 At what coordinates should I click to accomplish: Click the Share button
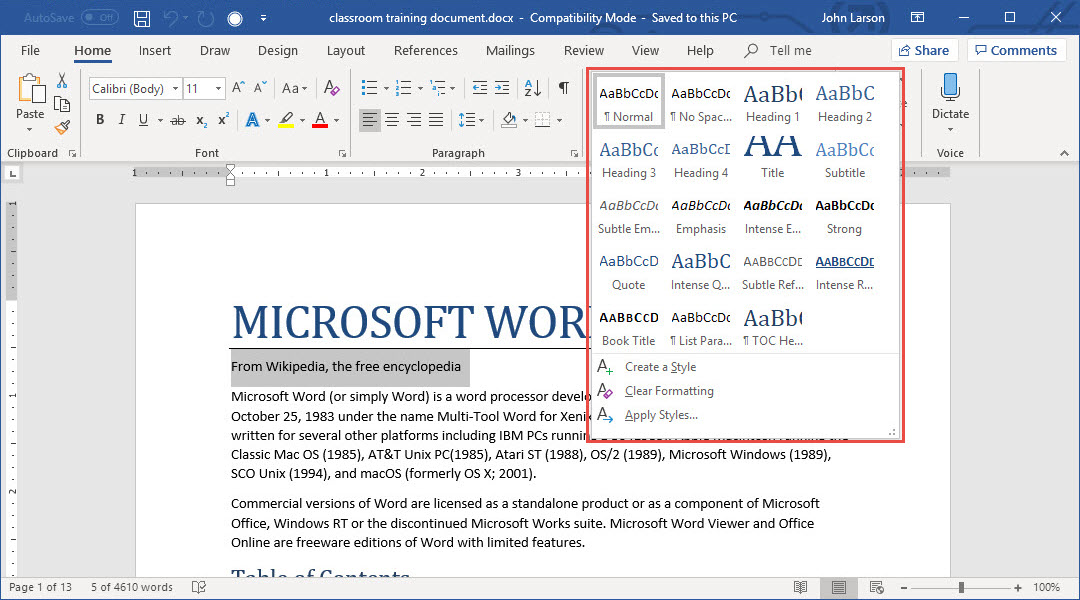(924, 50)
